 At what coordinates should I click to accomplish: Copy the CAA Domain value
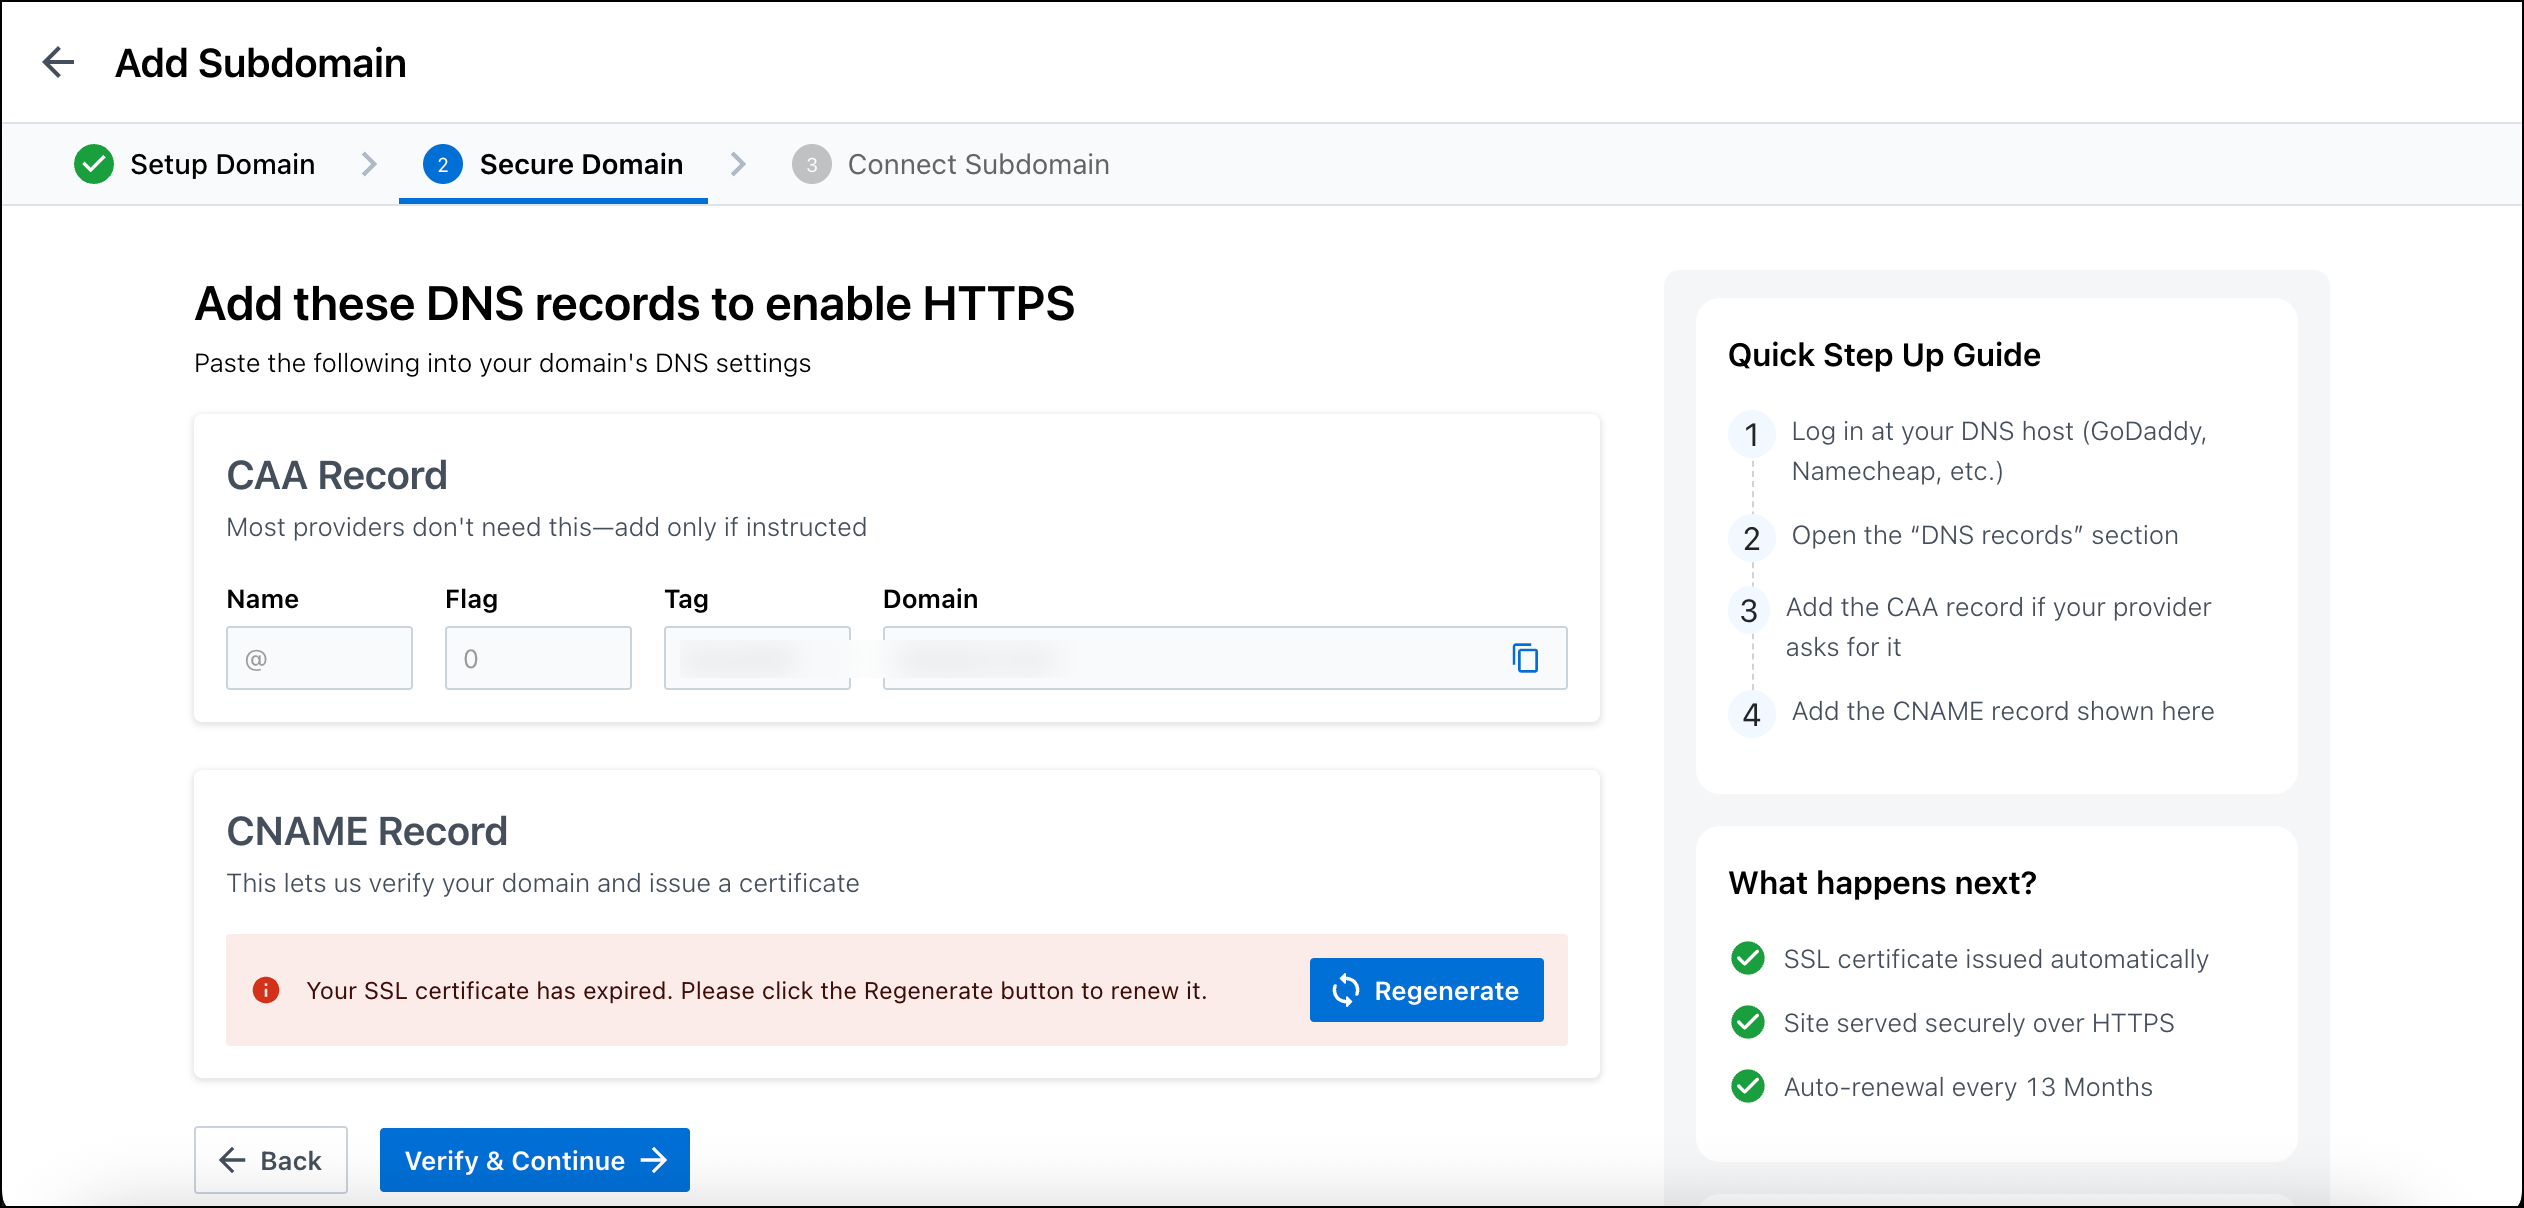point(1524,658)
